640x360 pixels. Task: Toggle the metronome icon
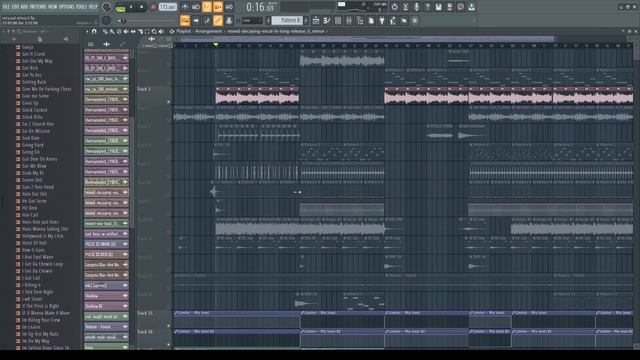point(185,7)
